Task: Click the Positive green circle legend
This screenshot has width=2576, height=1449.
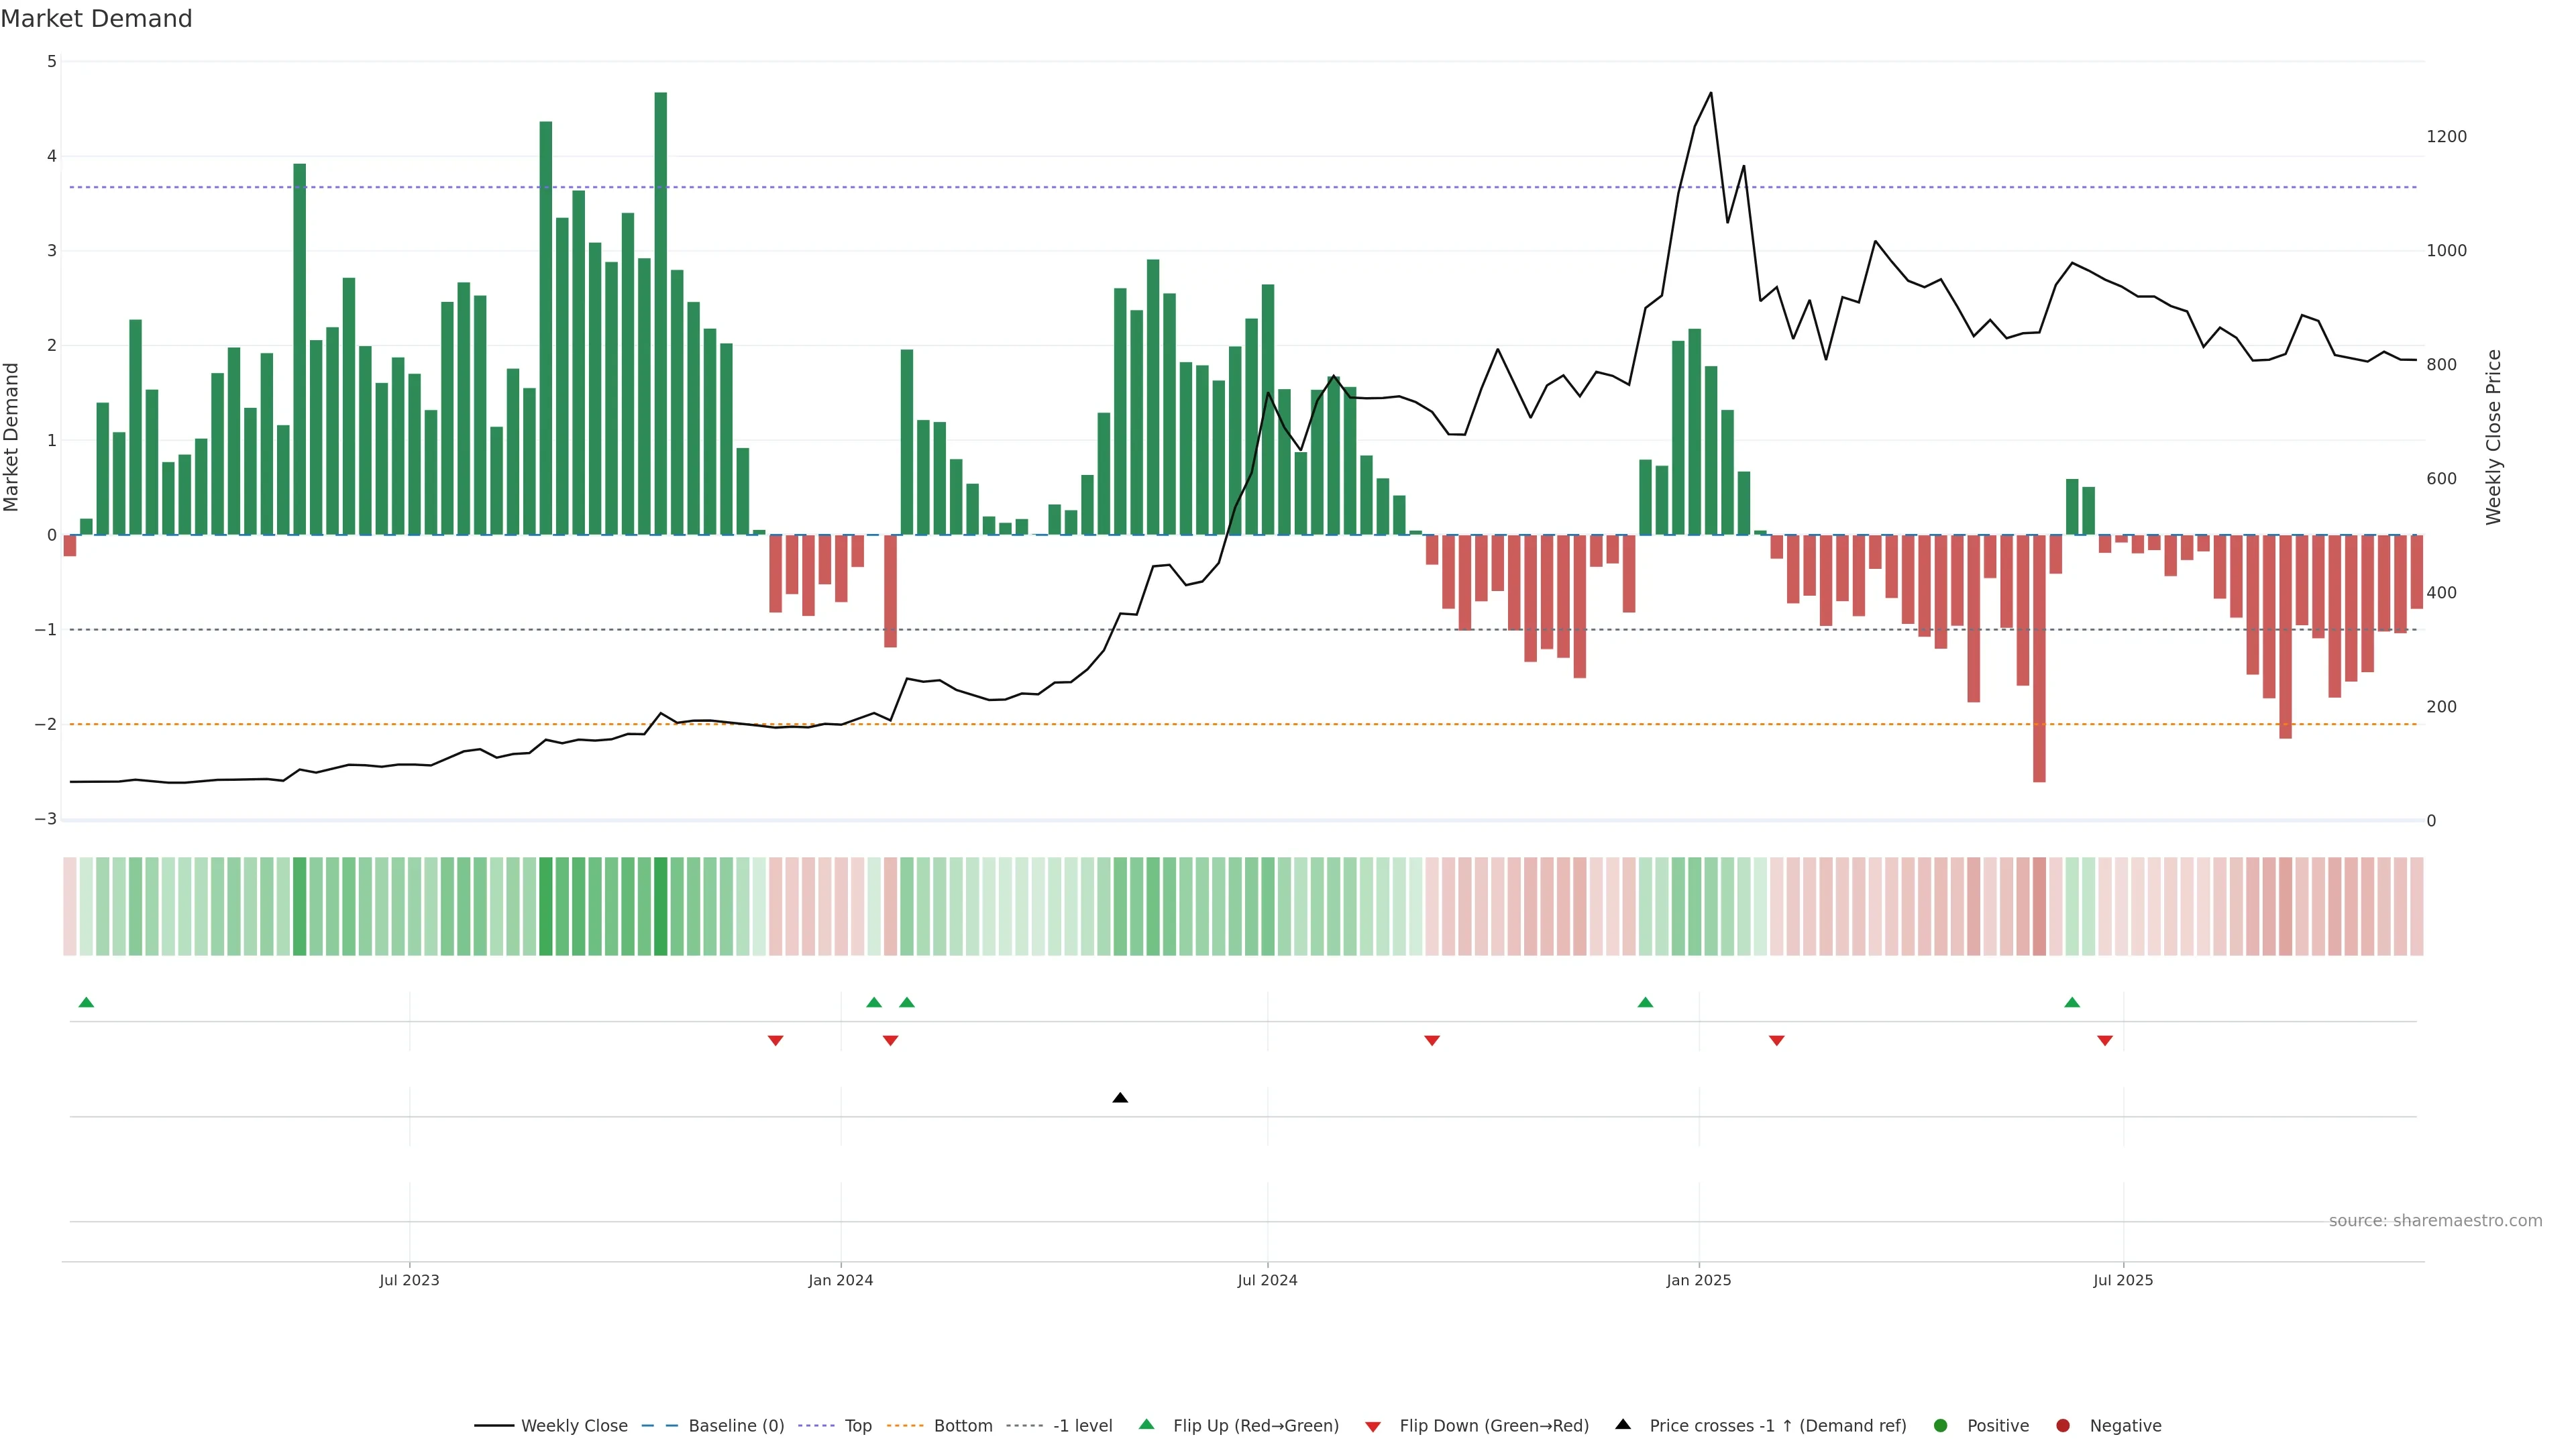Action: (x=1941, y=1426)
